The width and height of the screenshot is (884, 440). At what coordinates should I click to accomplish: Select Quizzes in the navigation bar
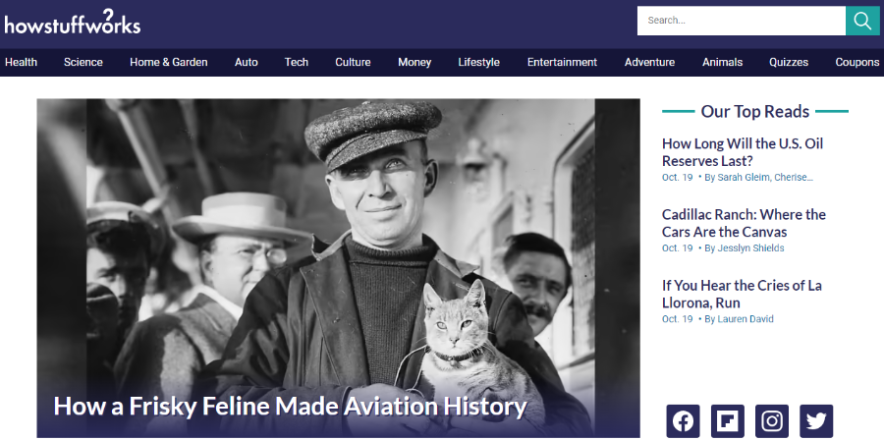pyautogui.click(x=788, y=62)
